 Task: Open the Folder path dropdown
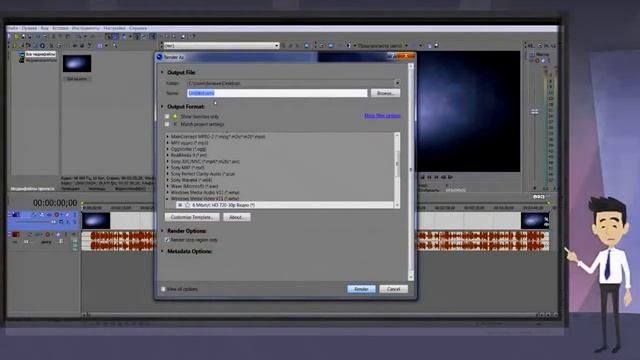tap(397, 83)
